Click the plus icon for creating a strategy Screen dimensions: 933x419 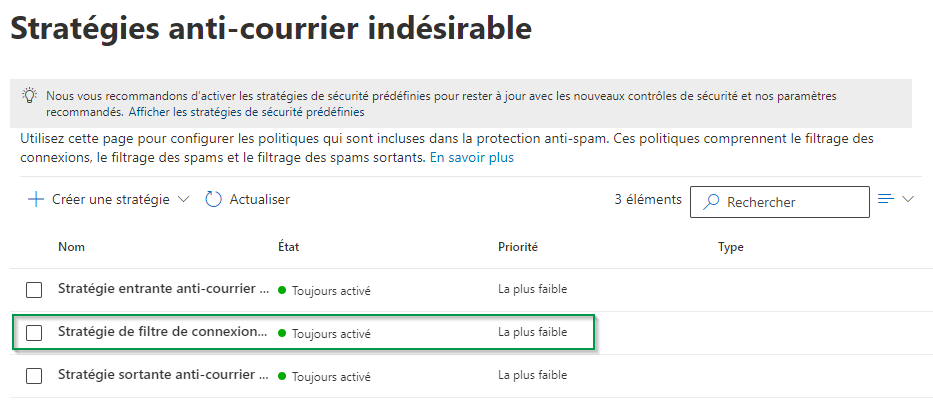[36, 199]
